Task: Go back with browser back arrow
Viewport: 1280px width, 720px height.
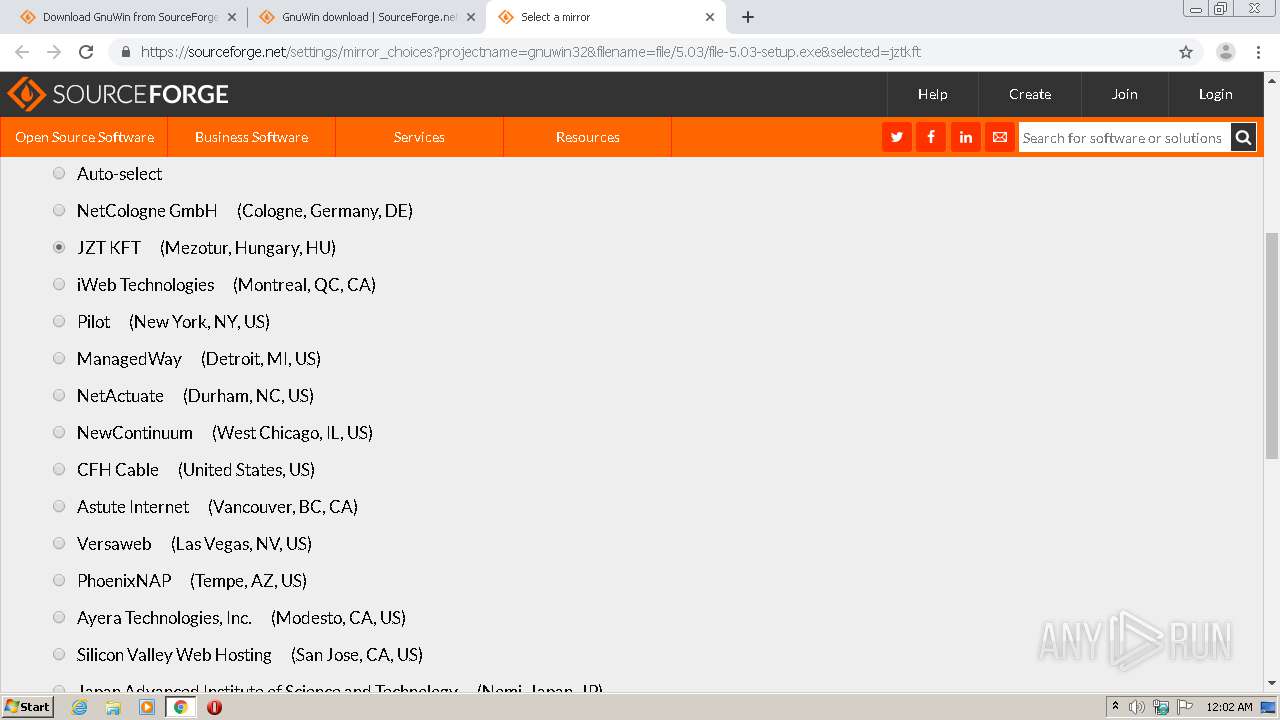Action: tap(22, 52)
